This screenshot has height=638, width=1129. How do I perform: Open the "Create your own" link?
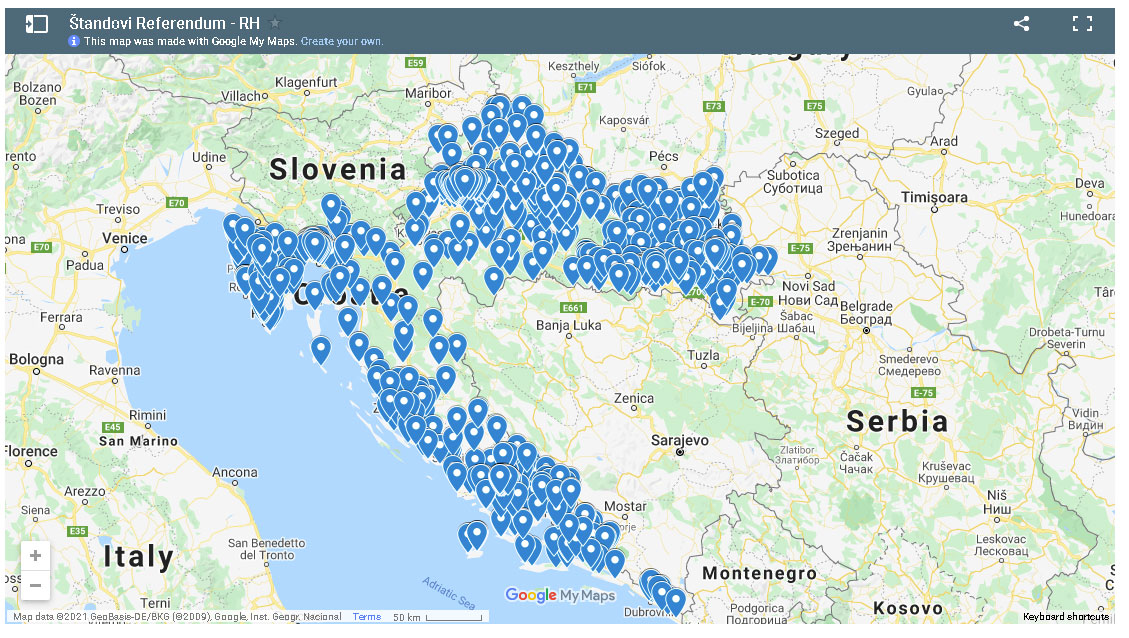(341, 41)
